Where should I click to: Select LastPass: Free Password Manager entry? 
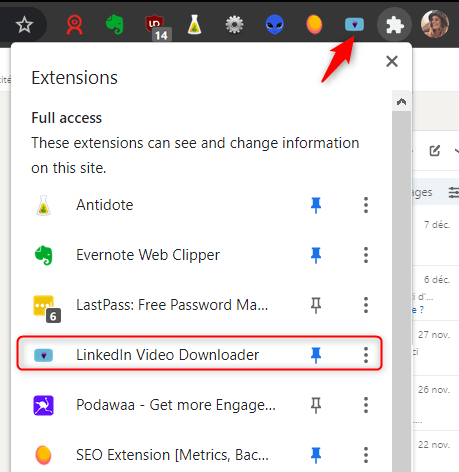click(172, 305)
